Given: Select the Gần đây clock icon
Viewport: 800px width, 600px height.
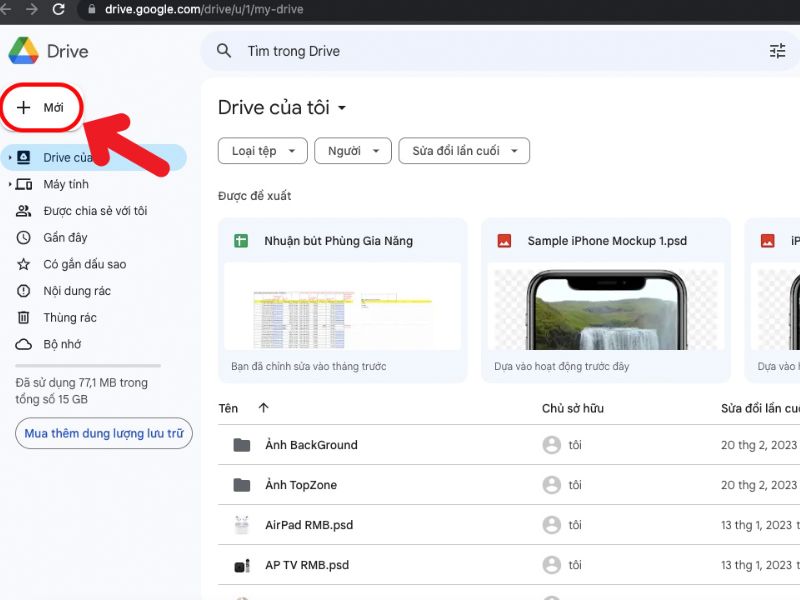Looking at the screenshot, I should click(x=23, y=237).
